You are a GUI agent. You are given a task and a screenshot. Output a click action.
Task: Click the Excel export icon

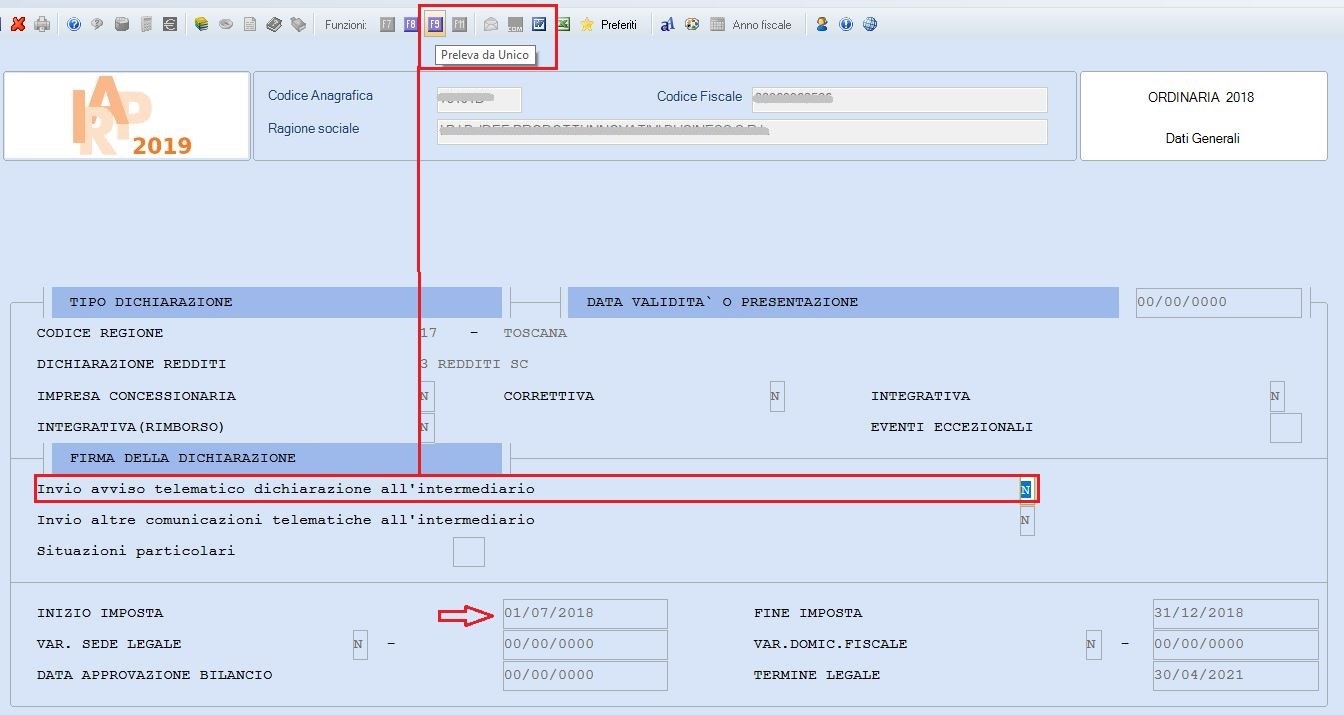563,24
